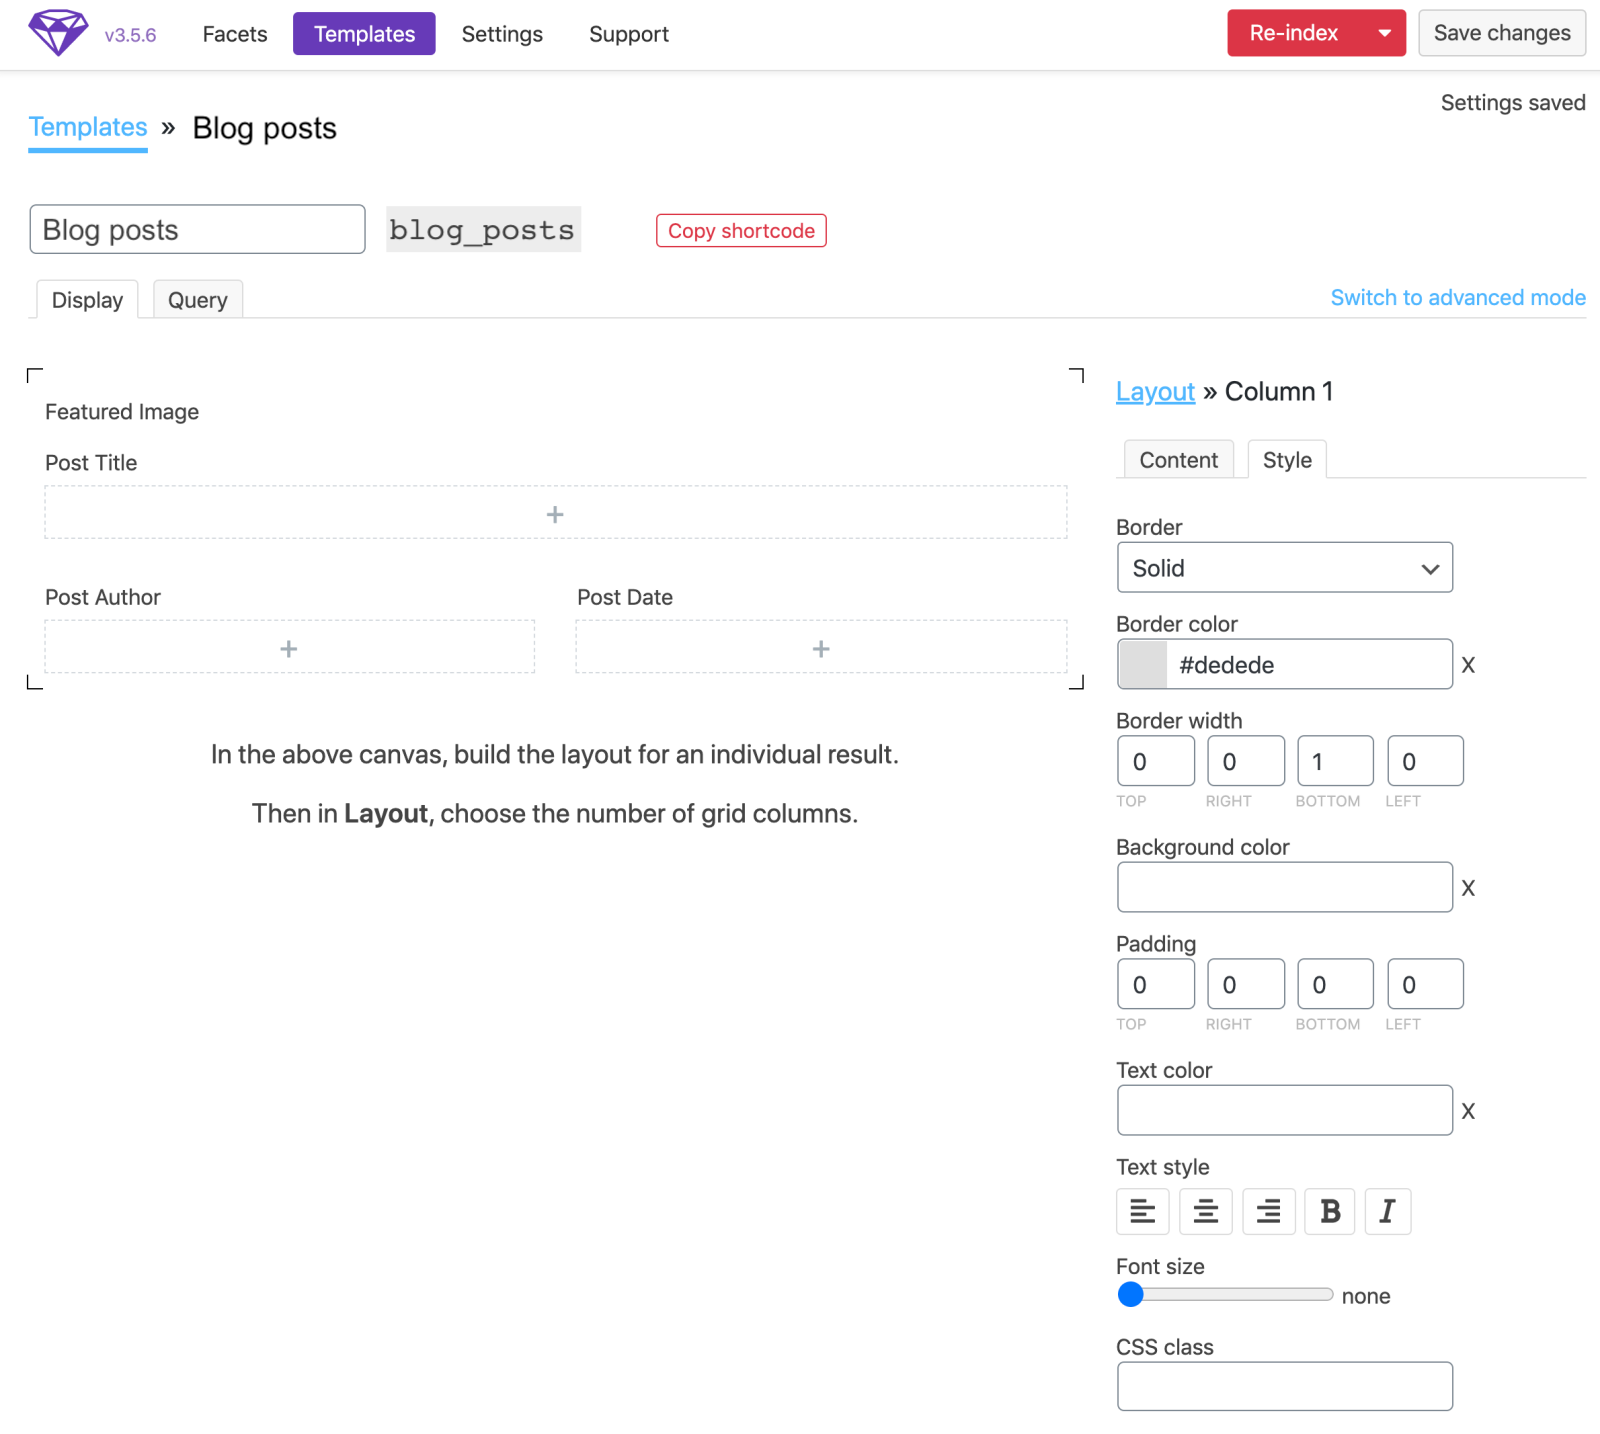Image resolution: width=1600 pixels, height=1434 pixels.
Task: Toggle italic text style
Action: [x=1387, y=1212]
